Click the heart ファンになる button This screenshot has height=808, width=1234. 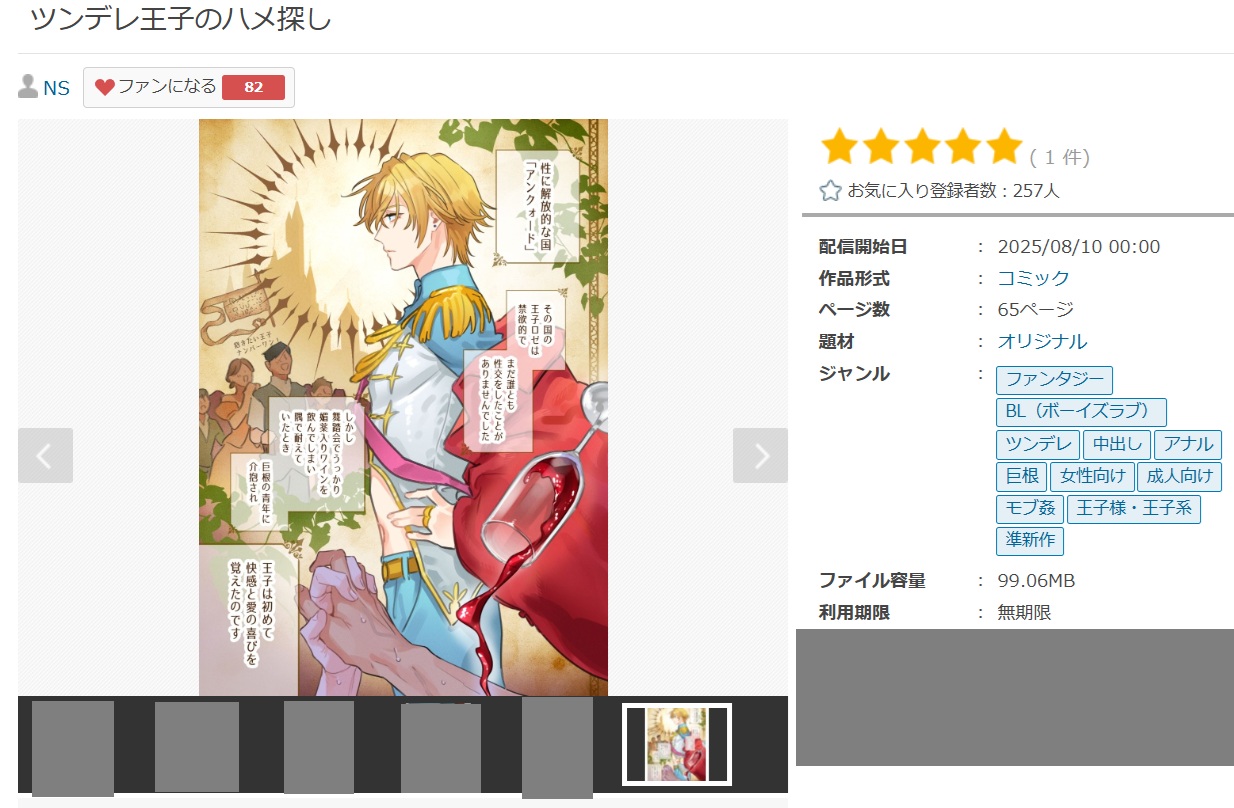tap(189, 87)
